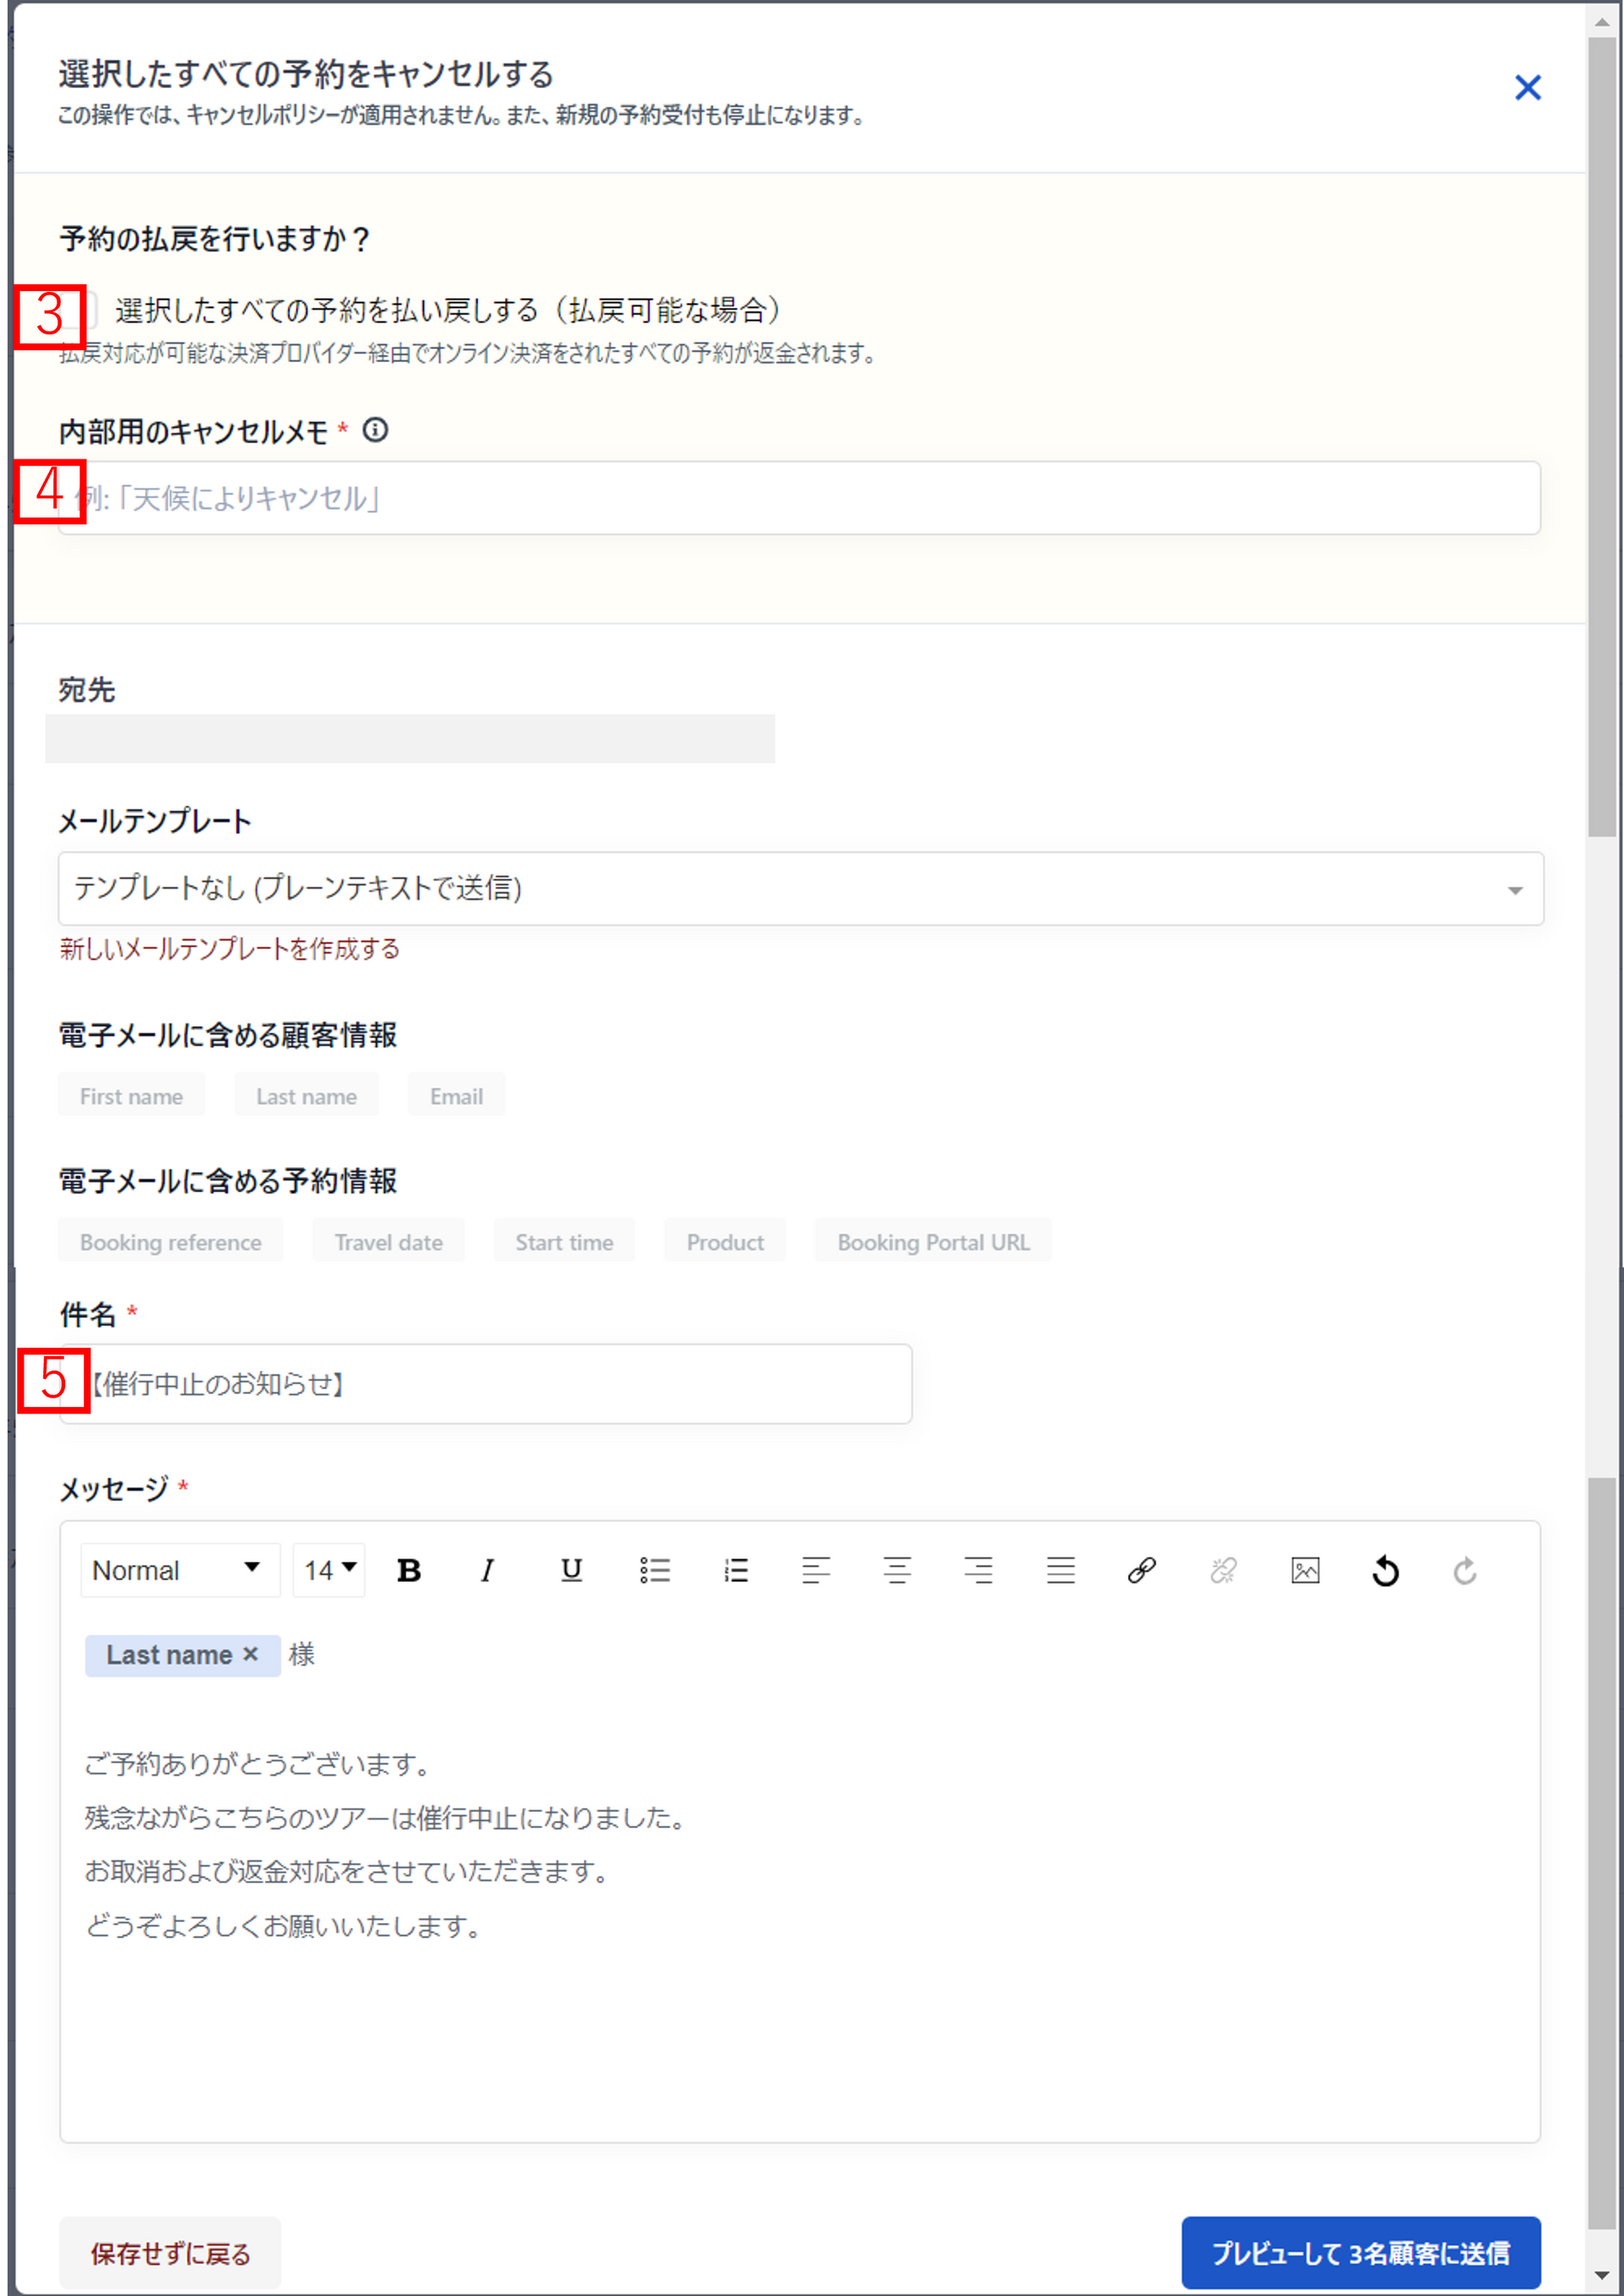The image size is (1624, 2296).
Task: Click the internal cancel memo input field
Action: pyautogui.click(x=800, y=498)
